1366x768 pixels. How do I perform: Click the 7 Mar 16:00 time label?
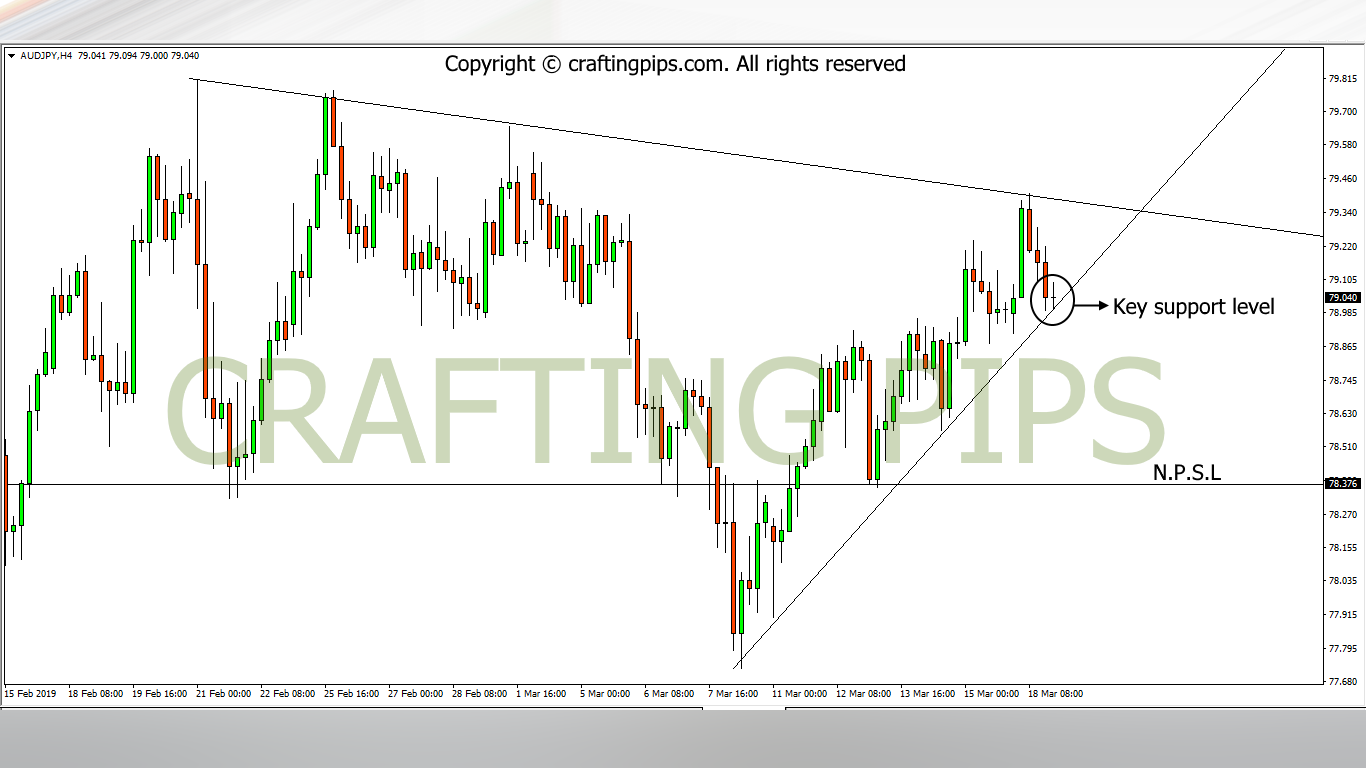coord(734,693)
